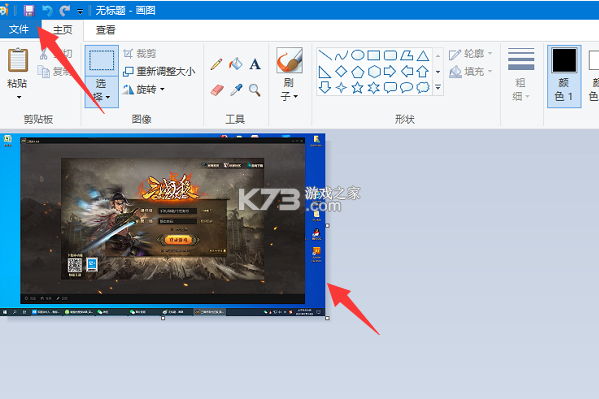Select the Pencil tool
The height and width of the screenshot is (399, 599).
pyautogui.click(x=216, y=64)
